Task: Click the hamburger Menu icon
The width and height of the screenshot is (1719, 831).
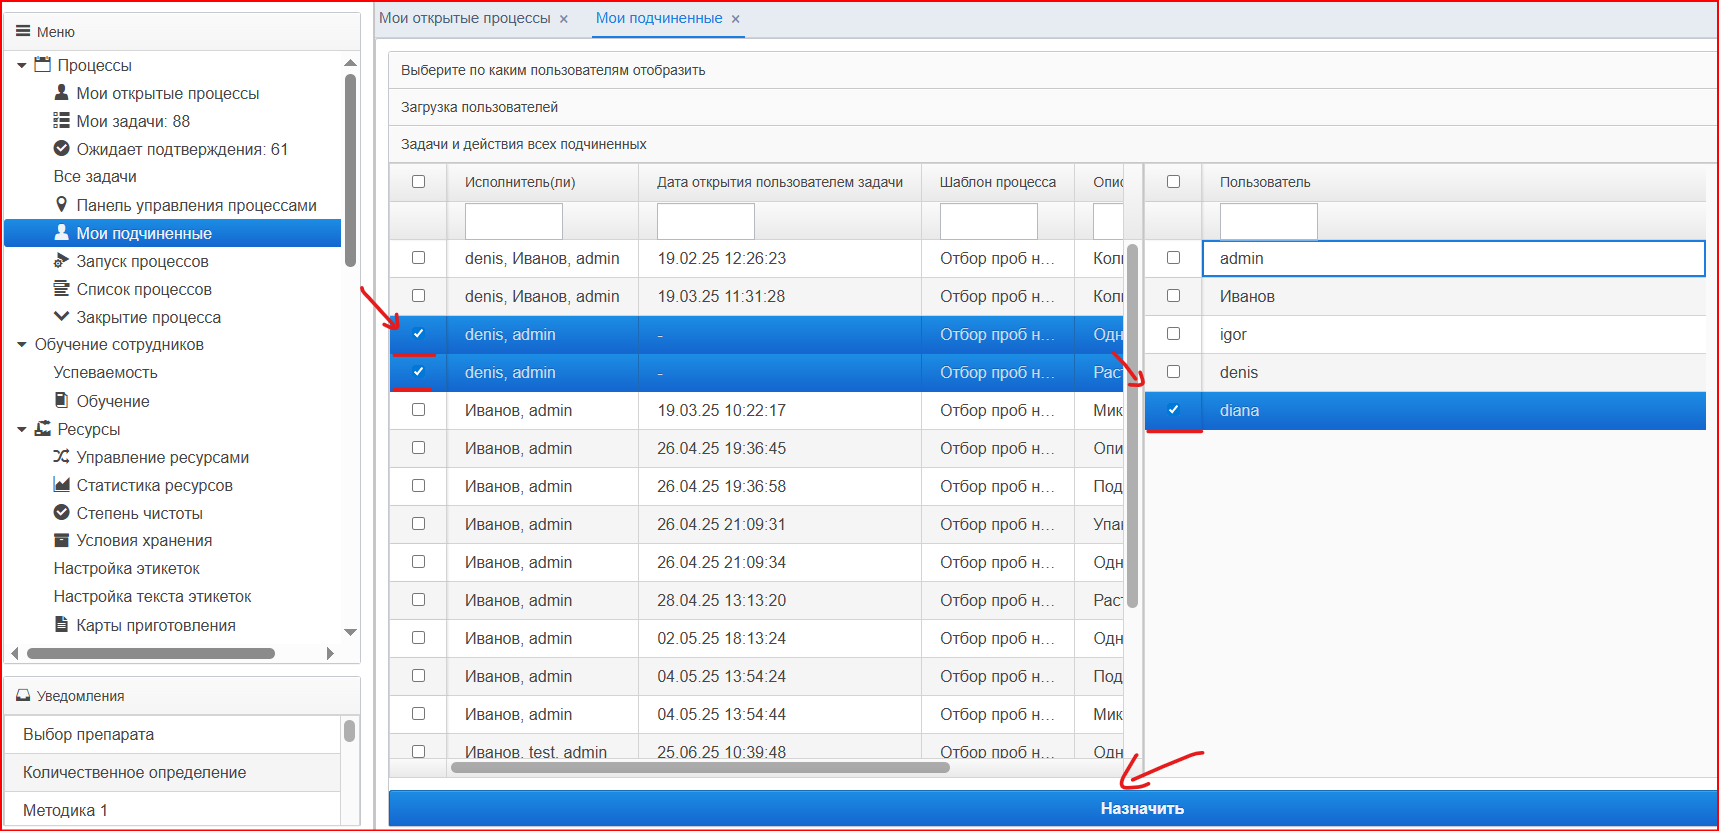Action: tap(23, 31)
